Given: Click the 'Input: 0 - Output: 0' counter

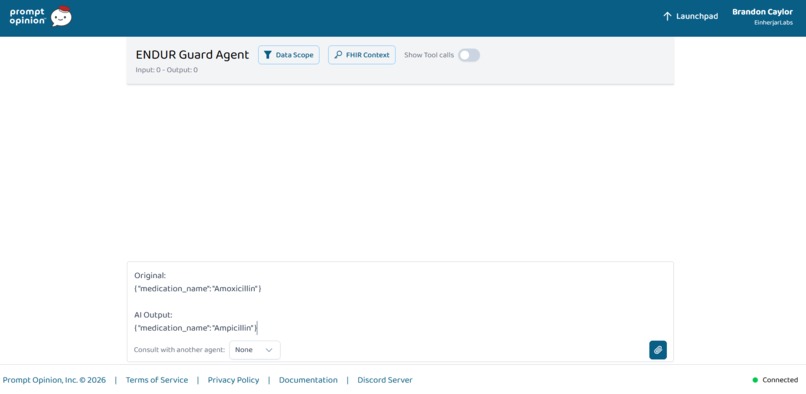Looking at the screenshot, I should (167, 70).
